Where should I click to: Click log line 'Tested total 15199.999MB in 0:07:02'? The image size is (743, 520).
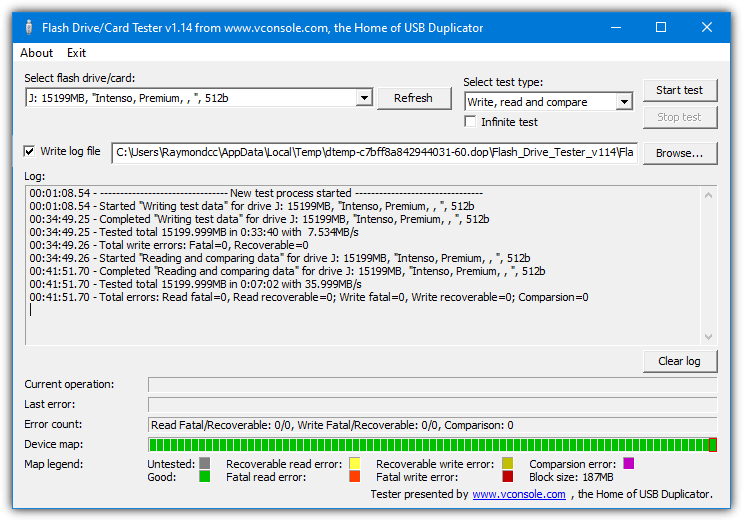195,284
